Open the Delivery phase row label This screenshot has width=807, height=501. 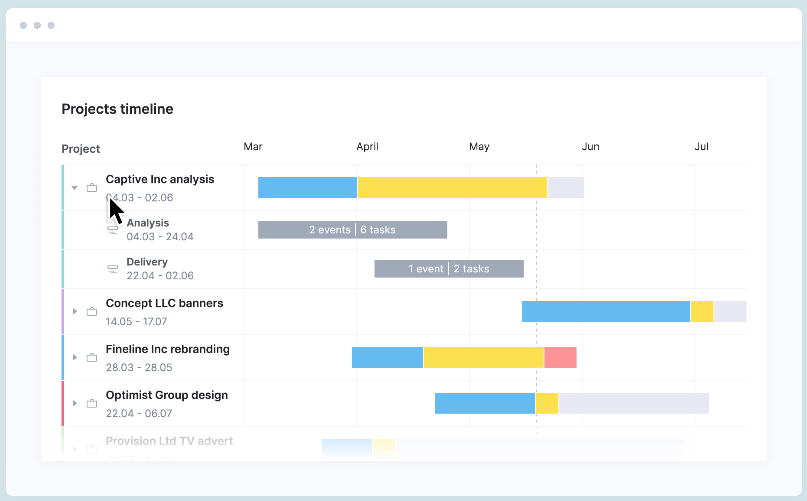click(147, 262)
